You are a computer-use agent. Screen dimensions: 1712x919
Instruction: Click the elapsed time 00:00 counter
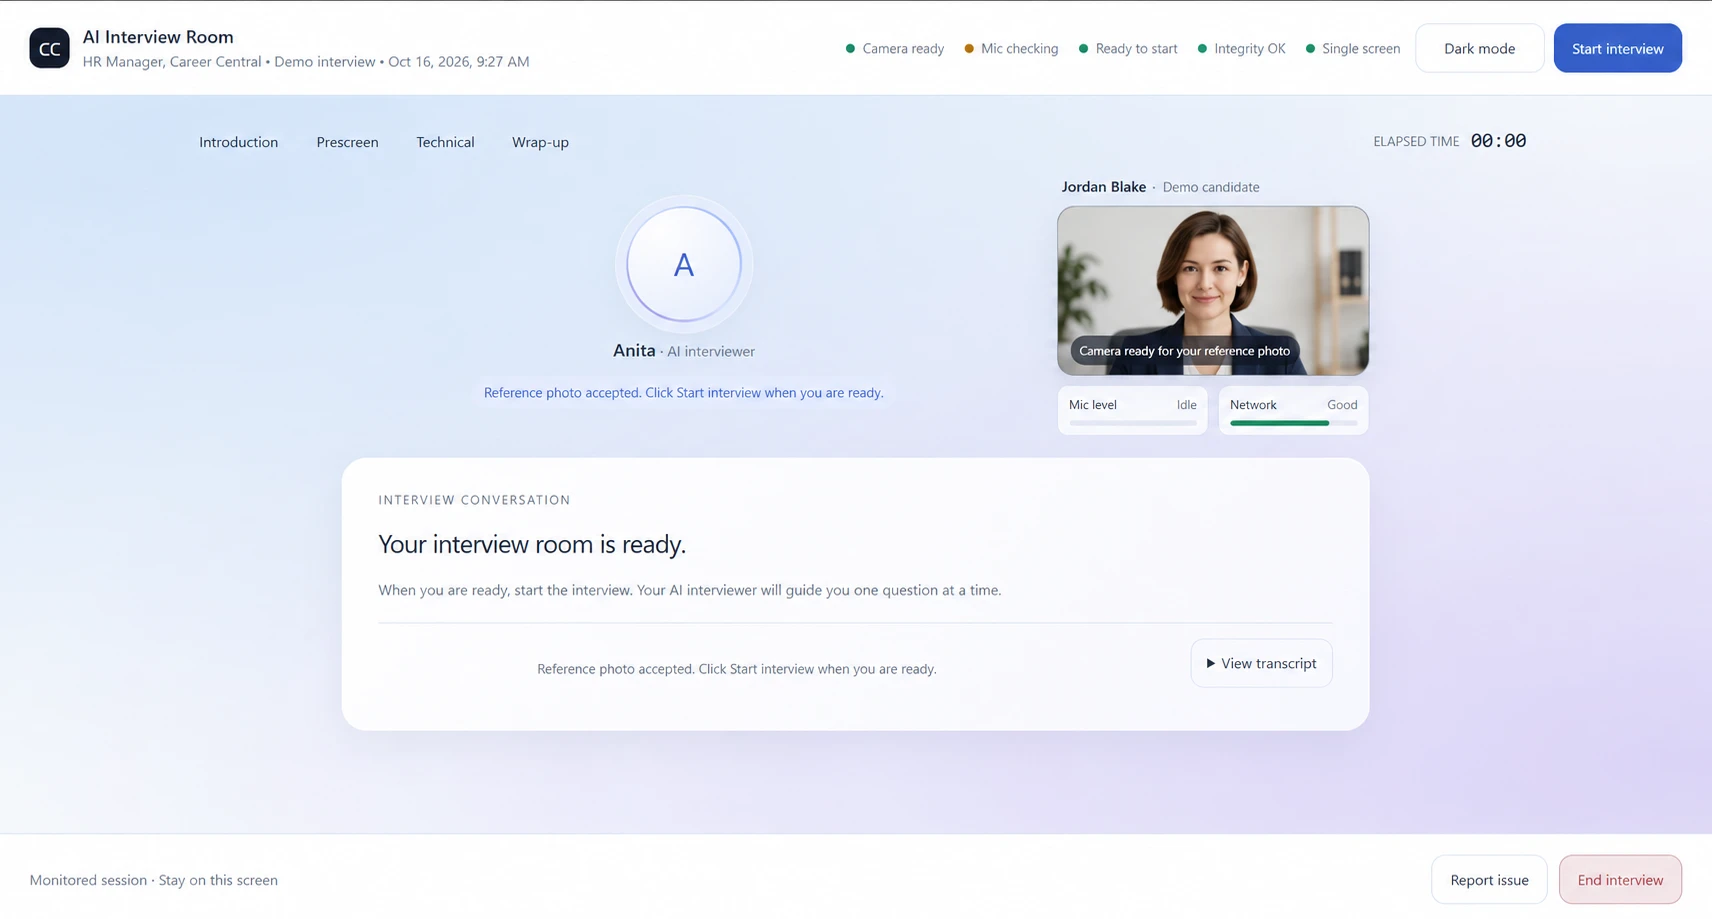coord(1498,141)
